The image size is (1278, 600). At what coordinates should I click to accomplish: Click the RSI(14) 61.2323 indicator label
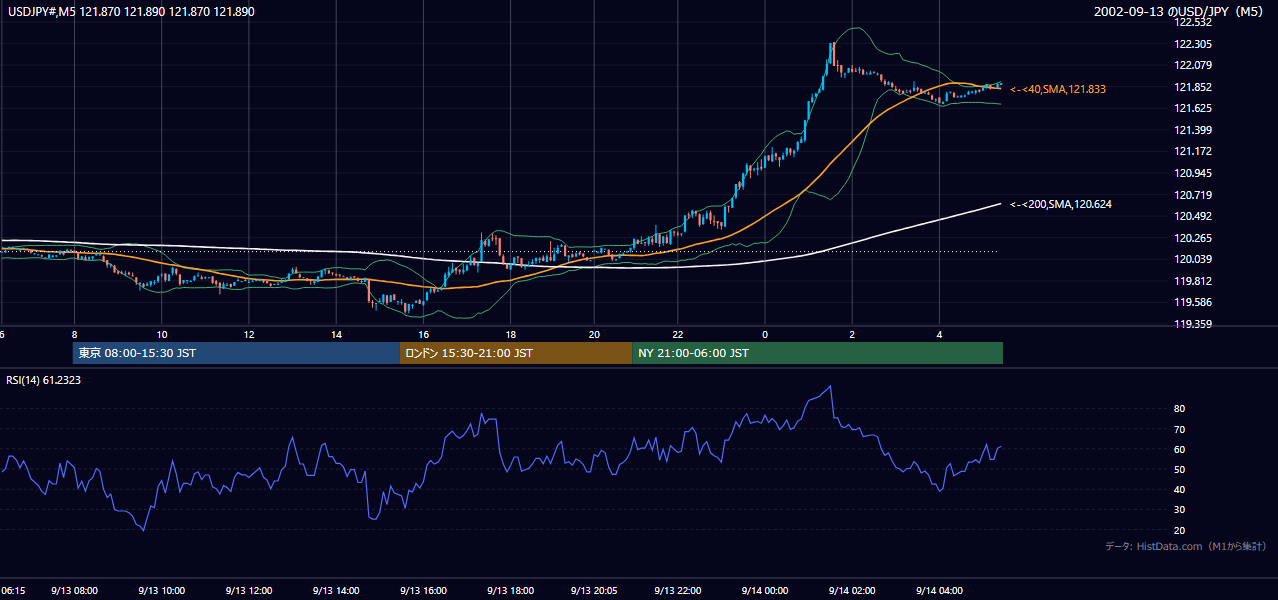42,380
